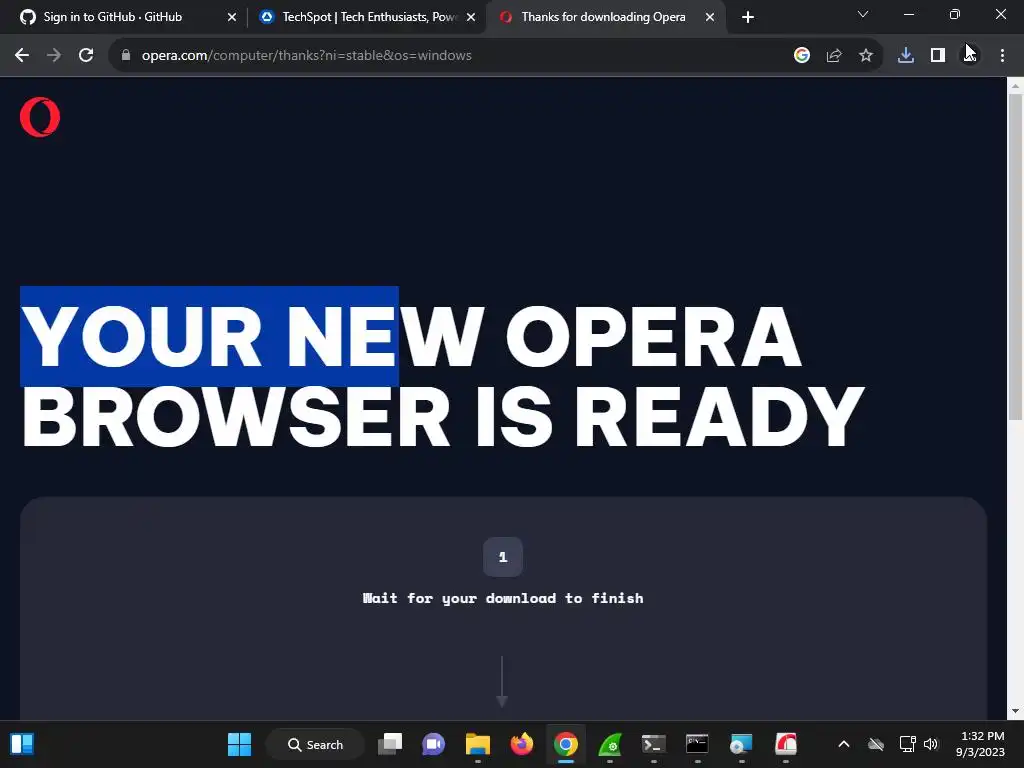Click the Google icon in address bar
This screenshot has width=1024, height=768.
802,56
